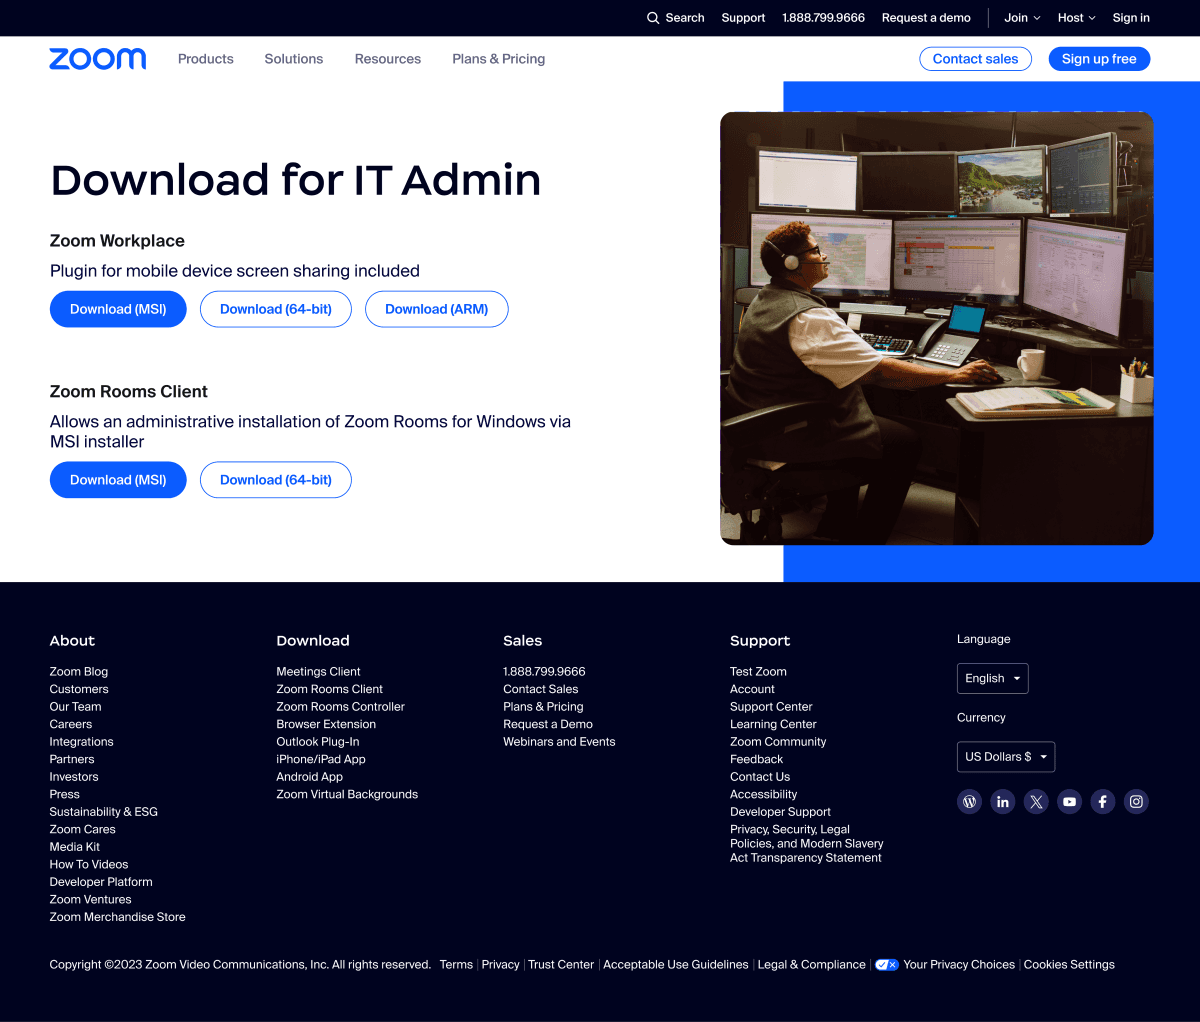This screenshot has height=1022, width=1200.
Task: Open Plans & Pricing in navigation bar
Action: coord(499,59)
